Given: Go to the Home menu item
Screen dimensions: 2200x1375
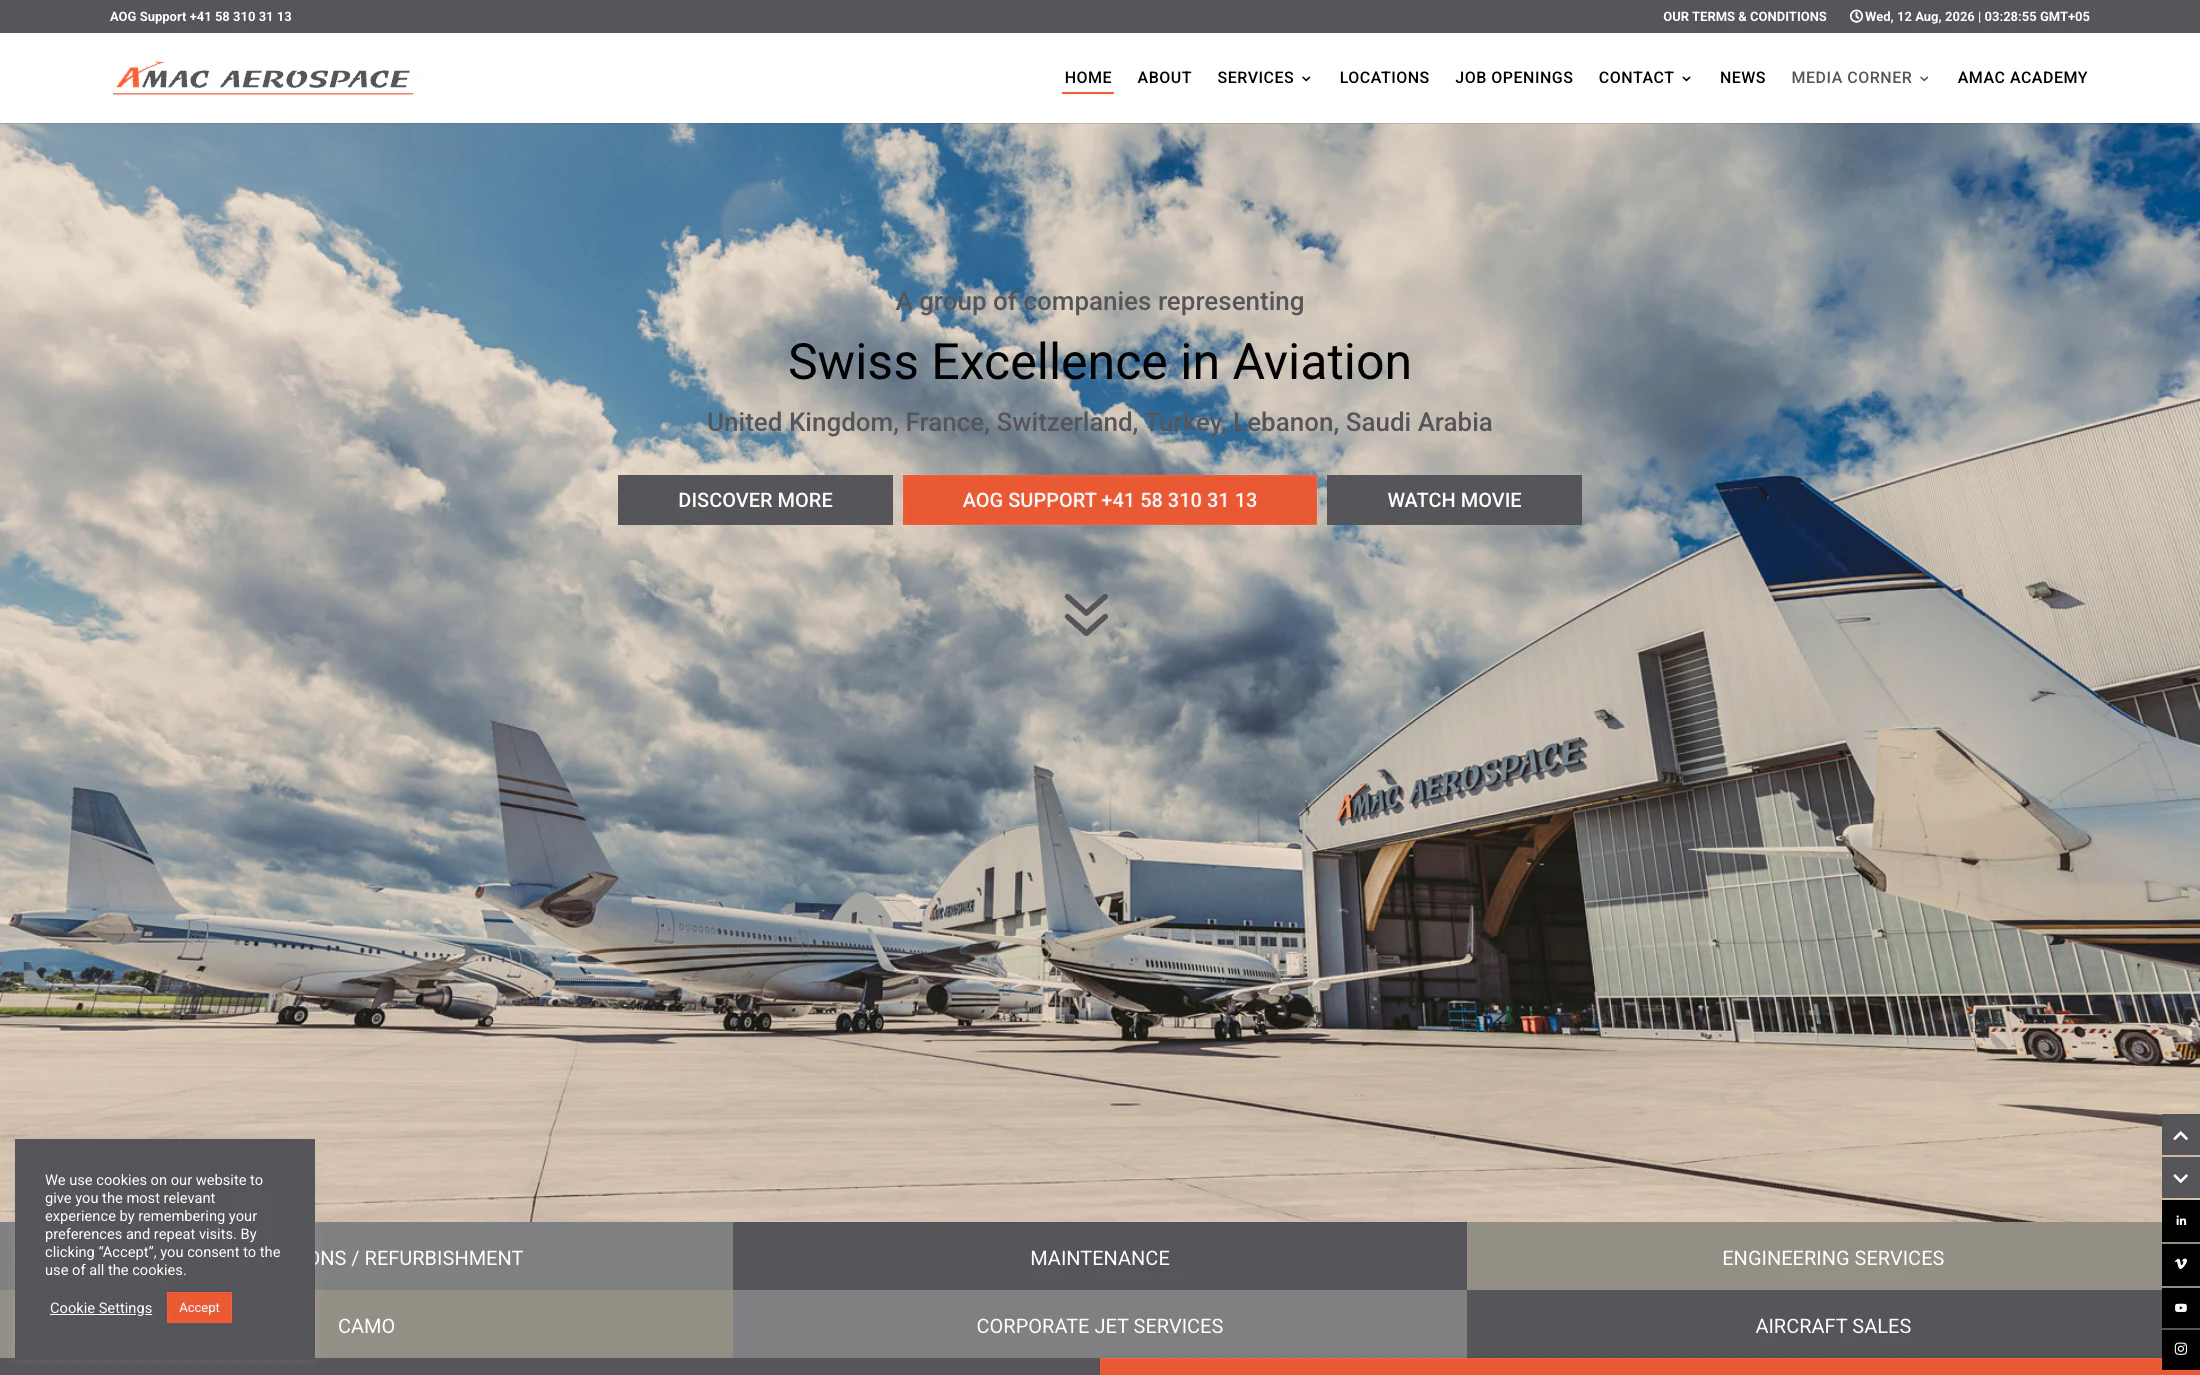Looking at the screenshot, I should (1088, 78).
